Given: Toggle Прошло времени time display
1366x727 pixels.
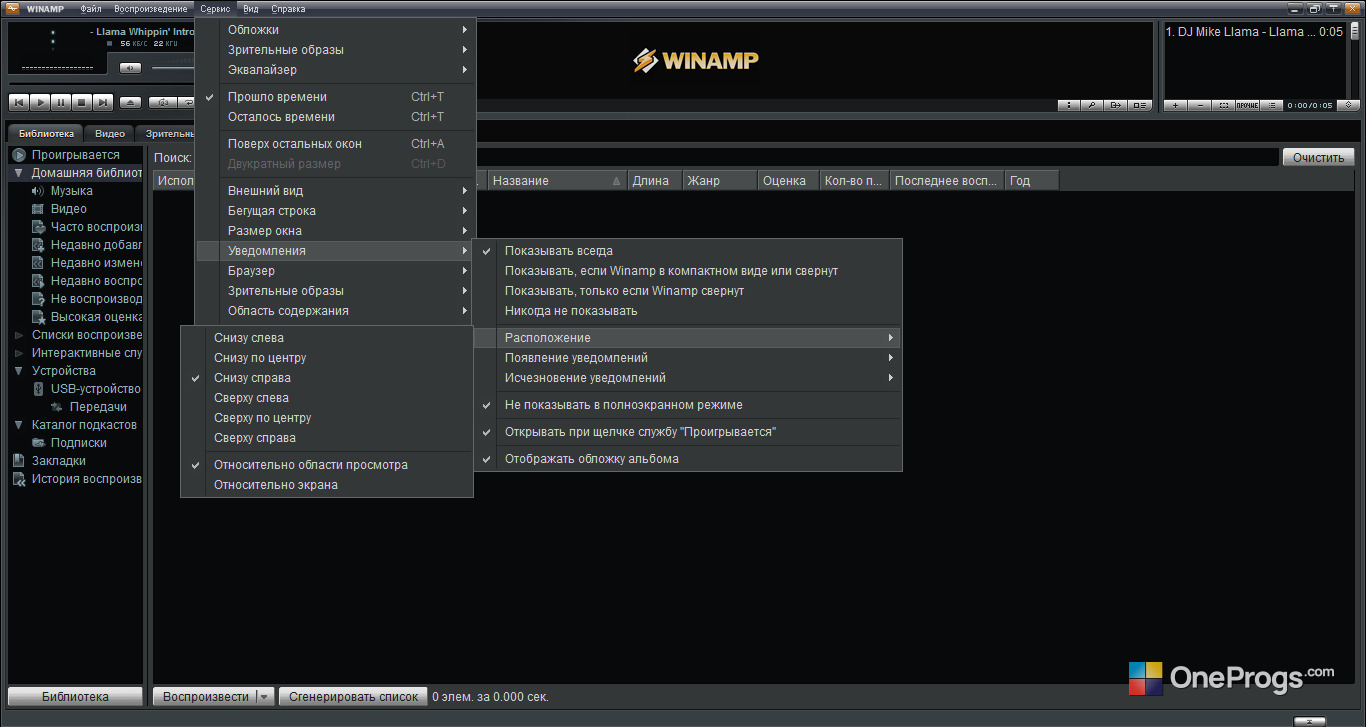Looking at the screenshot, I should coord(336,97).
